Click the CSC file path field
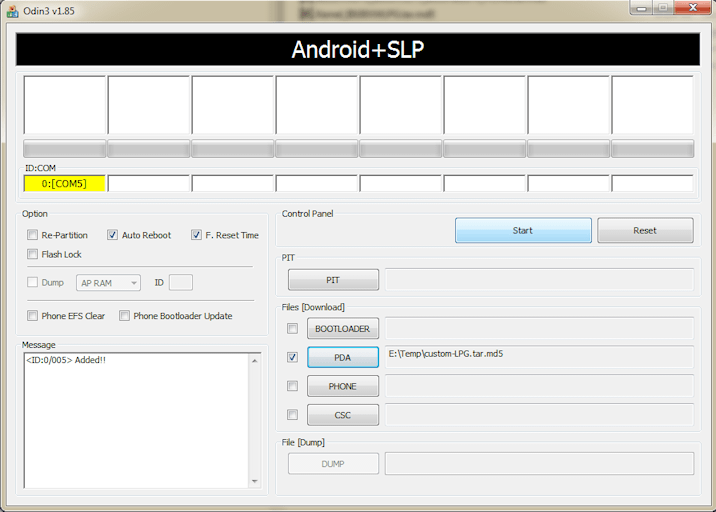716x512 pixels. [539, 415]
